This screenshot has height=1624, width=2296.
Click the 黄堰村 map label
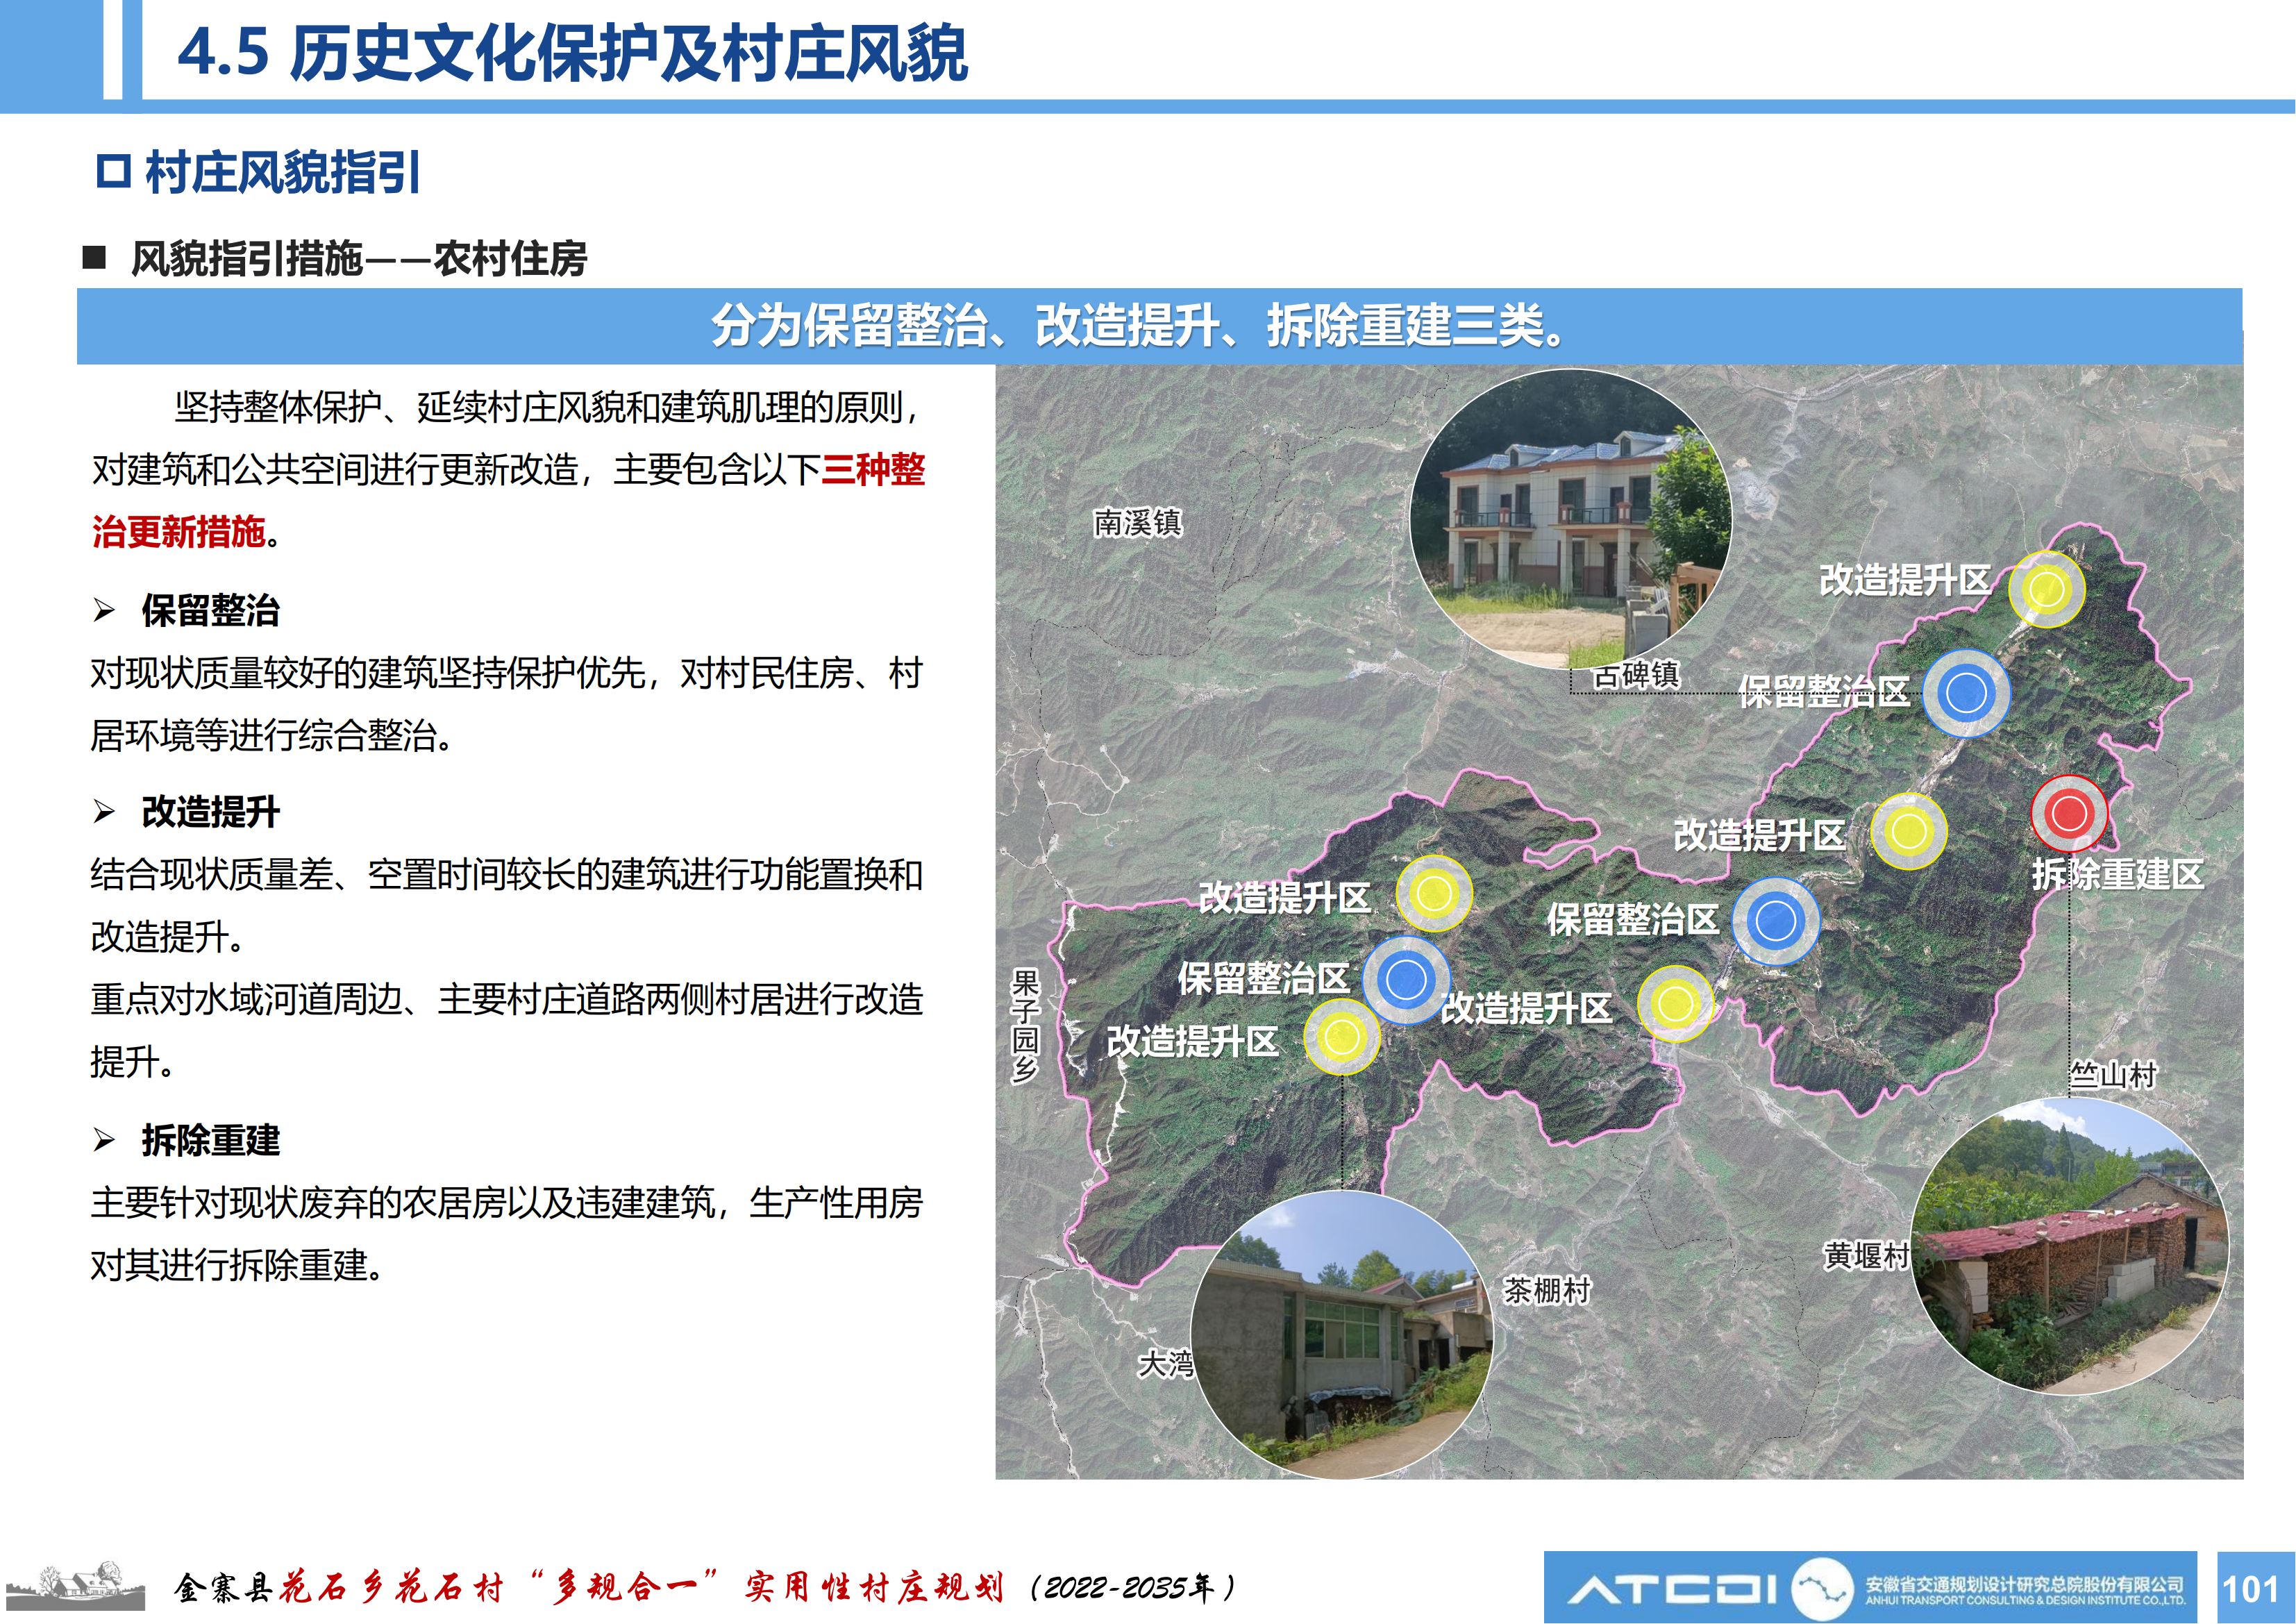(1866, 1255)
